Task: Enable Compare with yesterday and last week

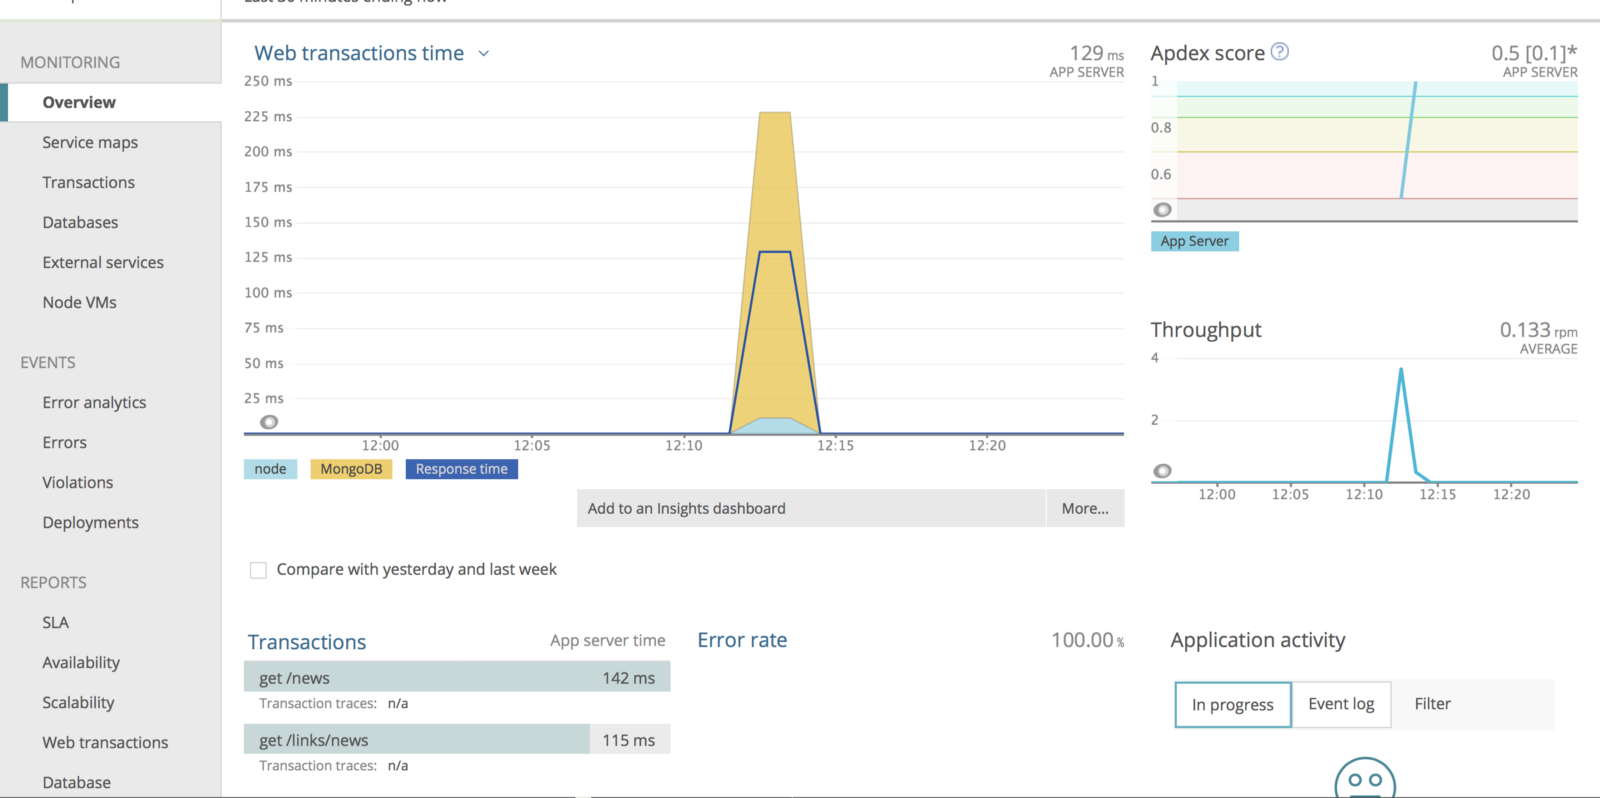Action: (x=258, y=570)
